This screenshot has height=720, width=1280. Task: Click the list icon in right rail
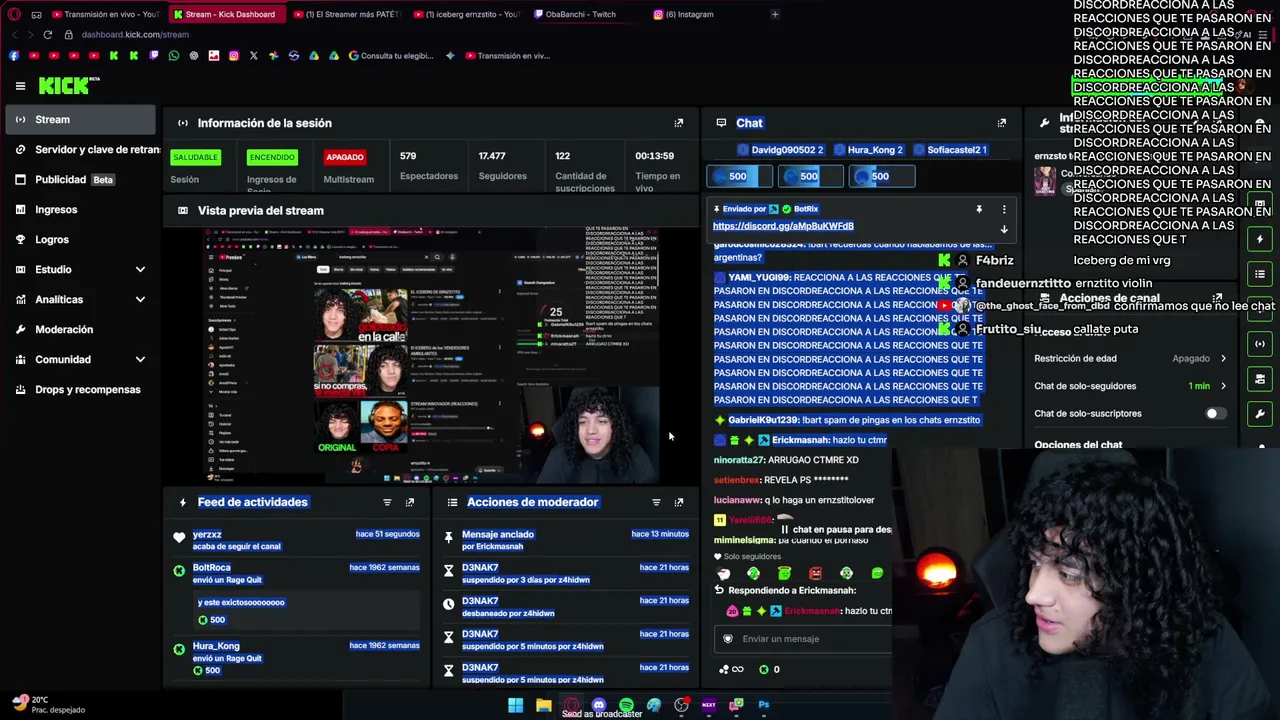1260,274
